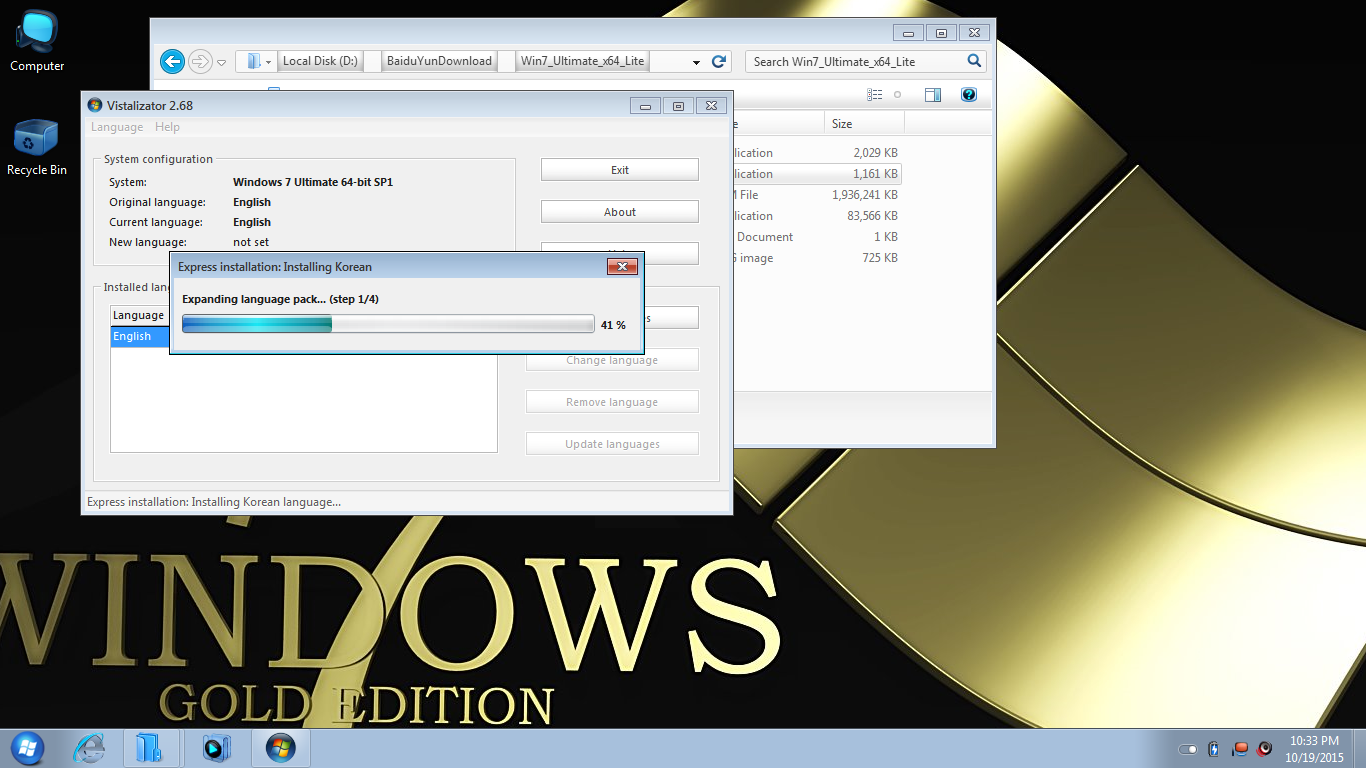Click the Vistalizator title bar icon
Screen dimensions: 1366x768
point(95,105)
